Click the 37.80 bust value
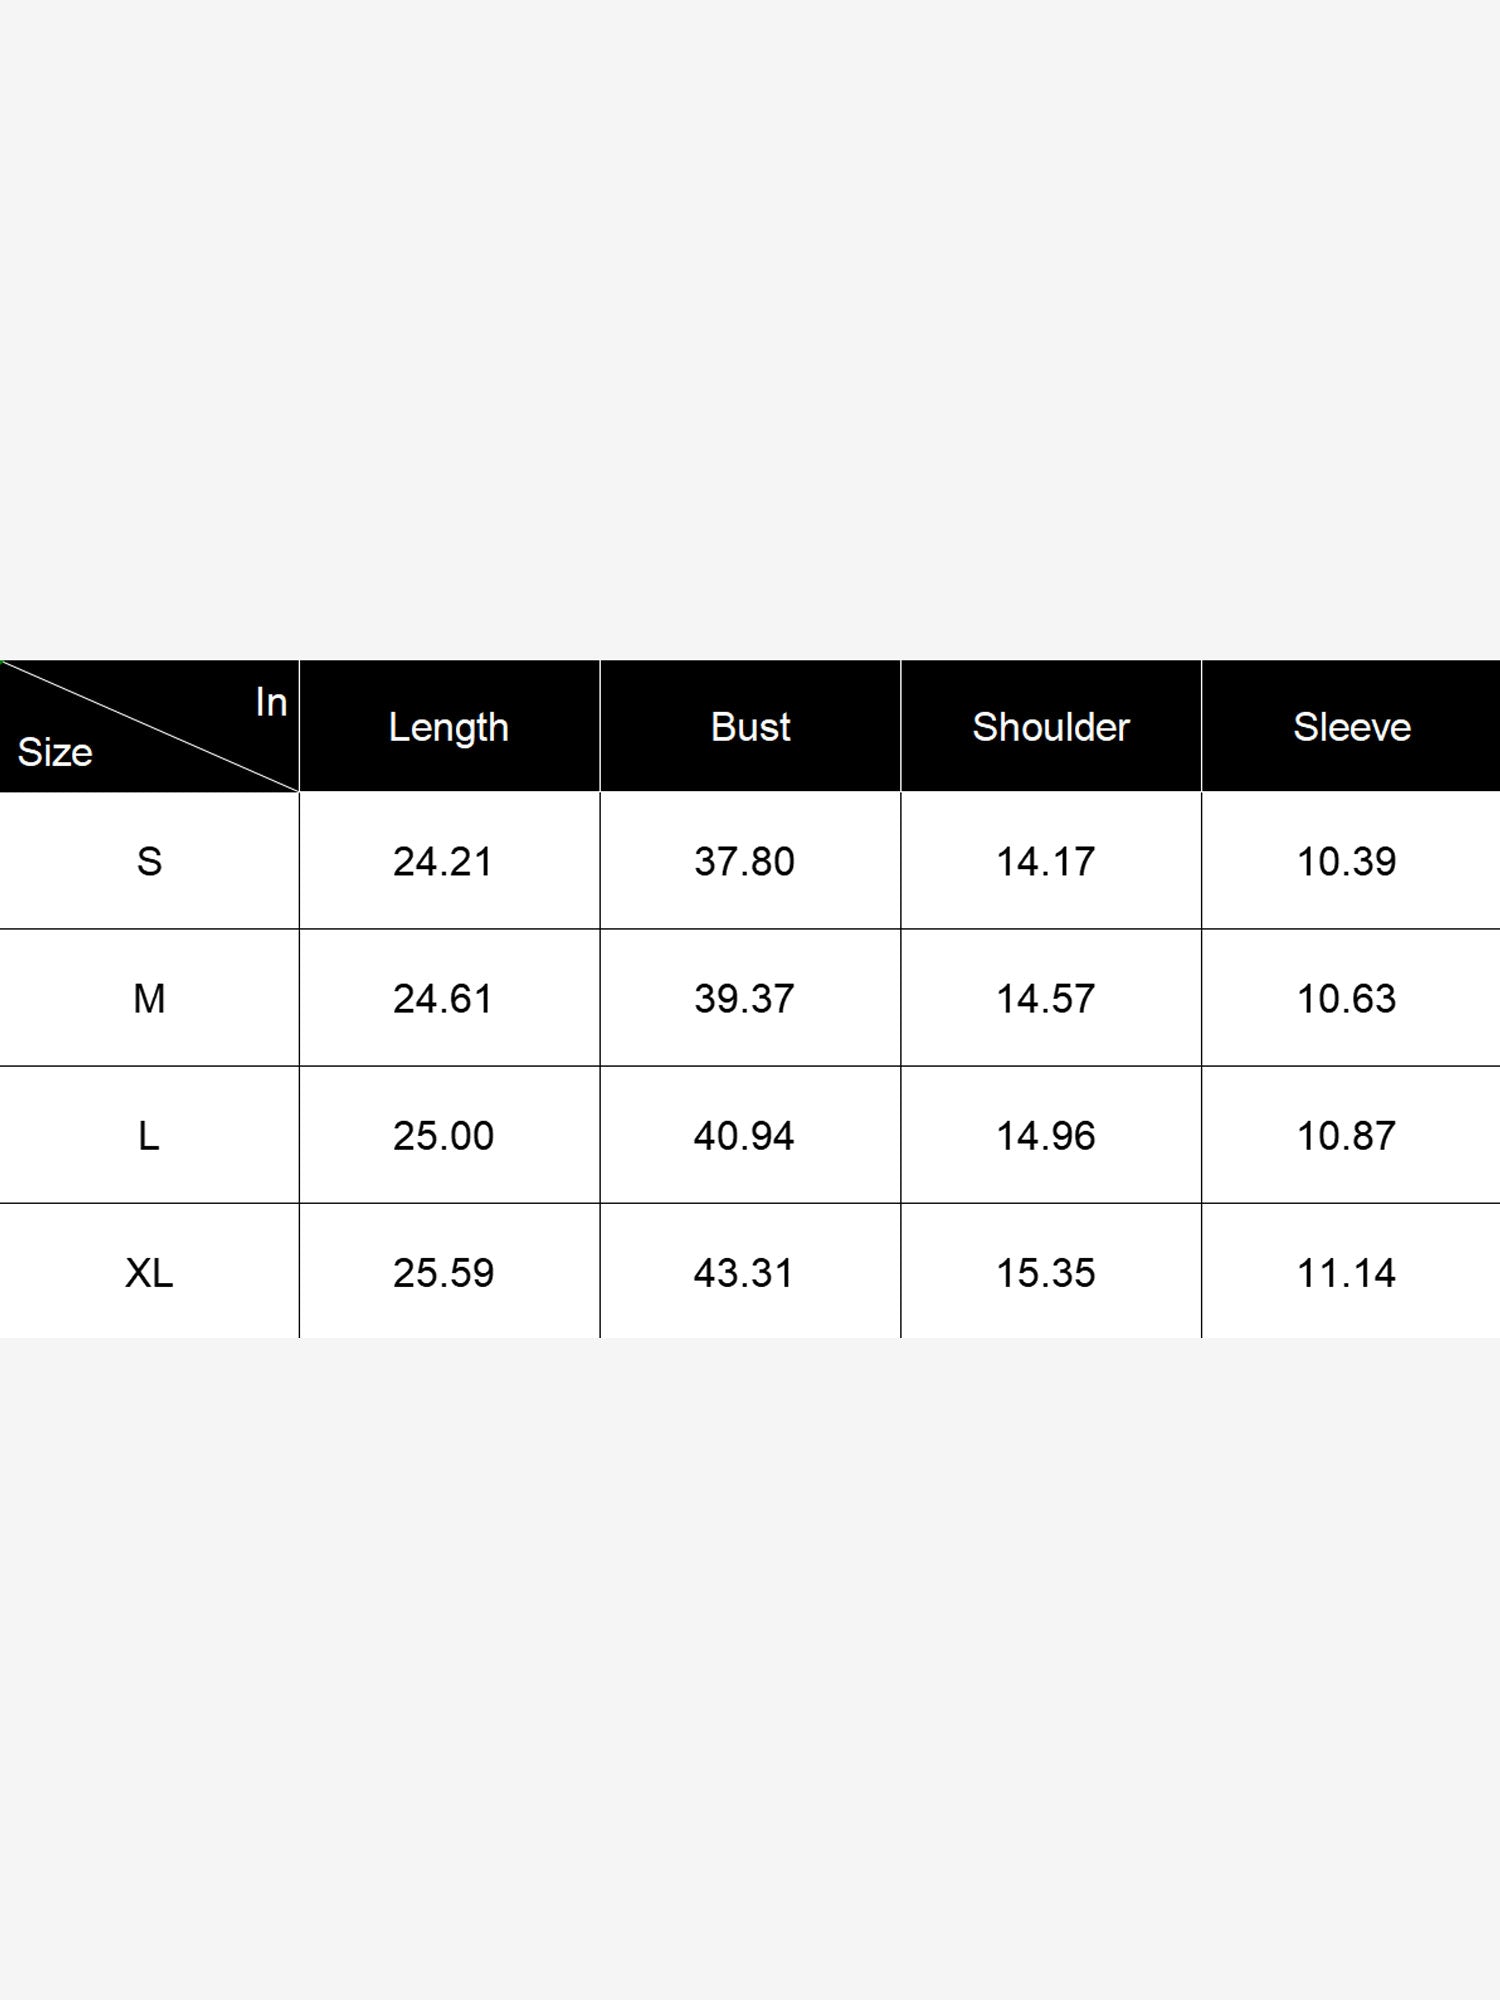 [x=744, y=861]
